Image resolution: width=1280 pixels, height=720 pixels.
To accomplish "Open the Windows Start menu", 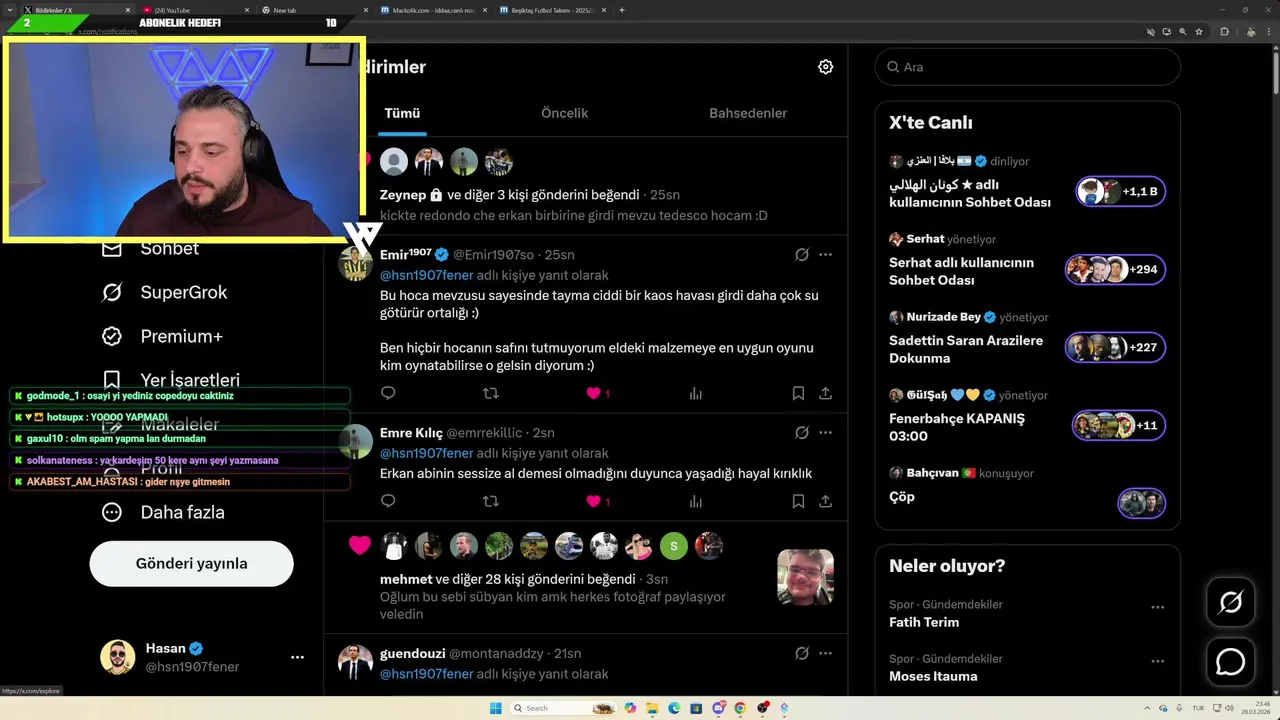I will click(495, 708).
